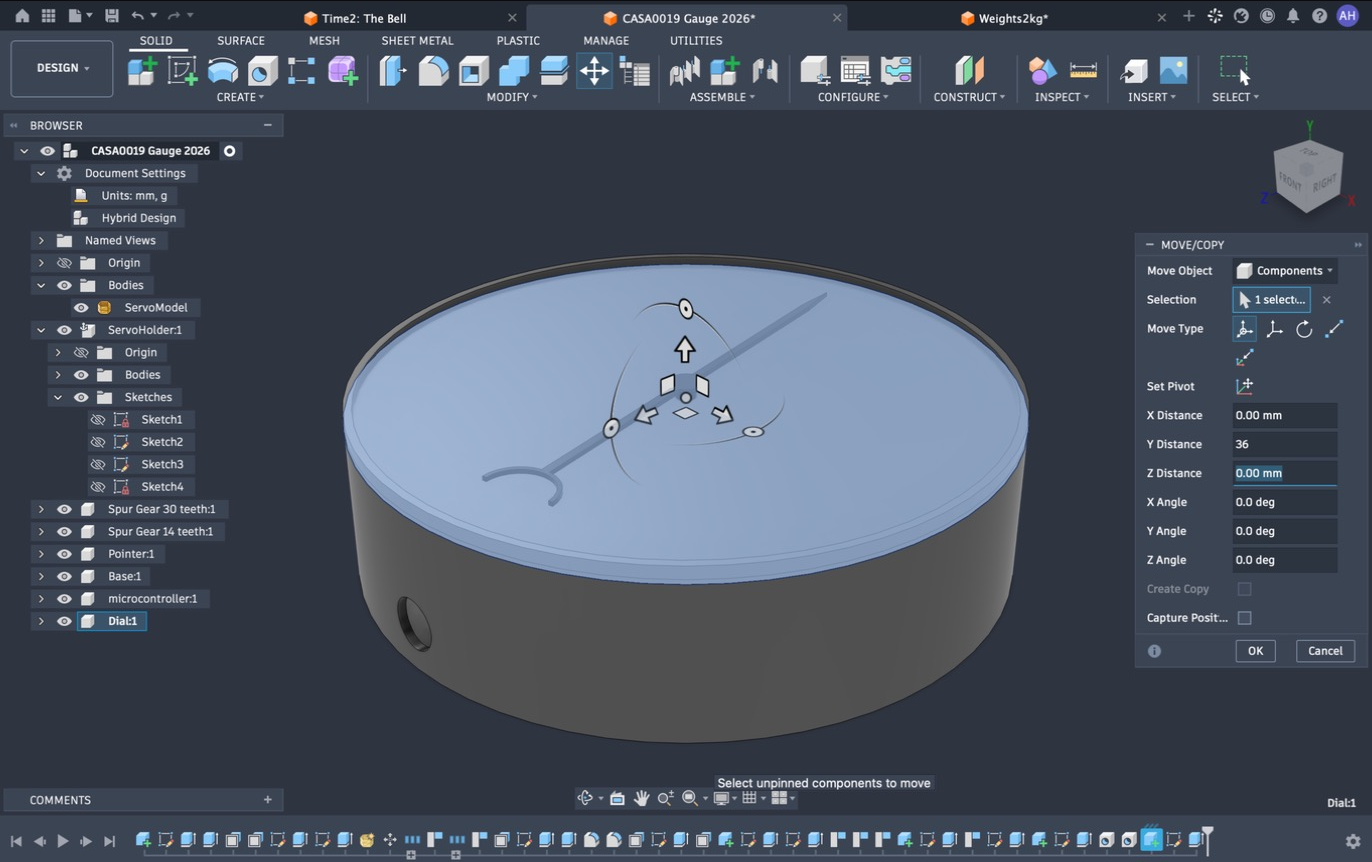
Task: Click the 1 selected Selection button
Action: tap(1272, 300)
